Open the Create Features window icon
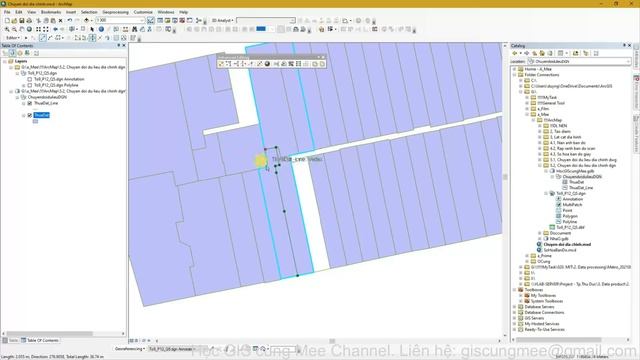This screenshot has width=640, height=360. (x=133, y=38)
